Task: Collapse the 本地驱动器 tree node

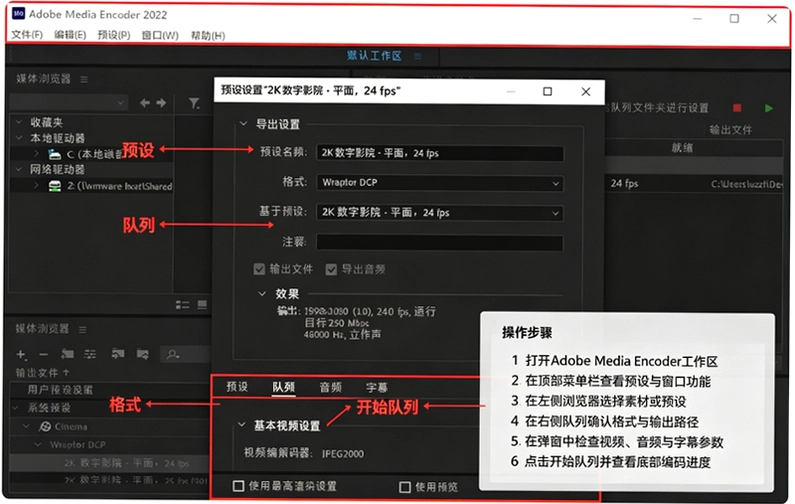Action: coord(19,137)
